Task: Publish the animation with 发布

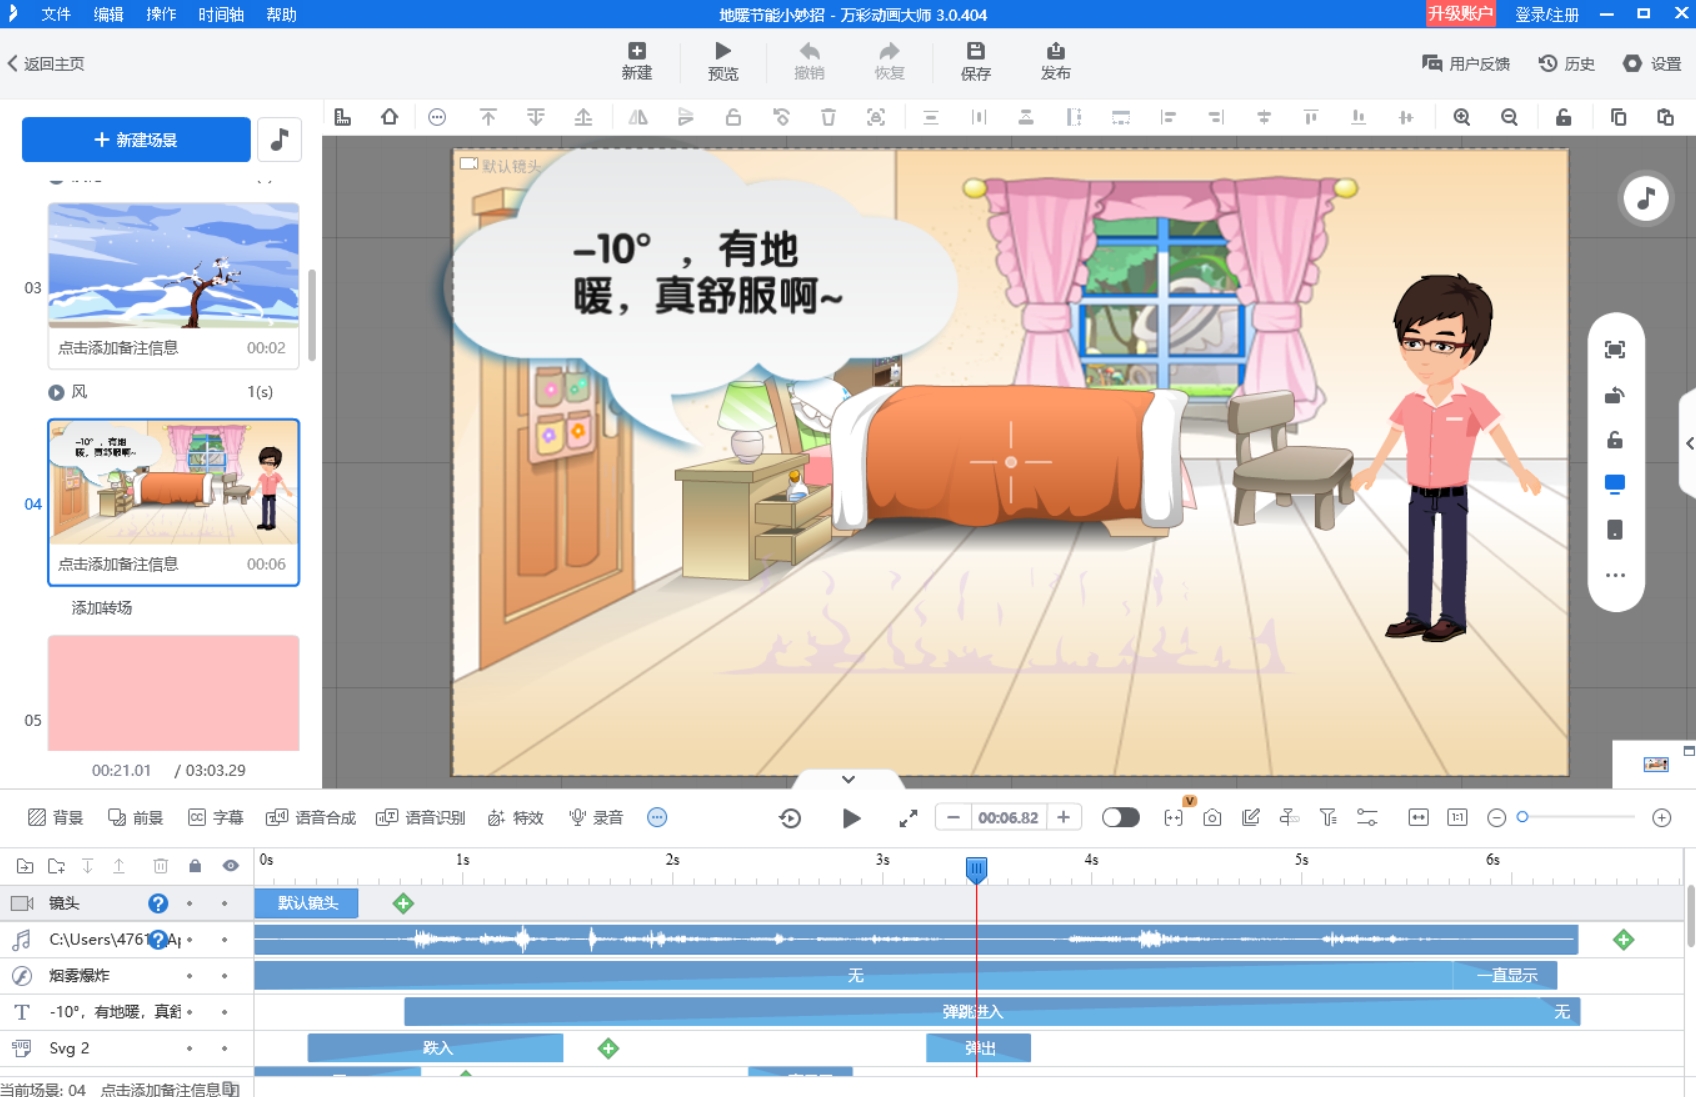Action: [x=1055, y=61]
